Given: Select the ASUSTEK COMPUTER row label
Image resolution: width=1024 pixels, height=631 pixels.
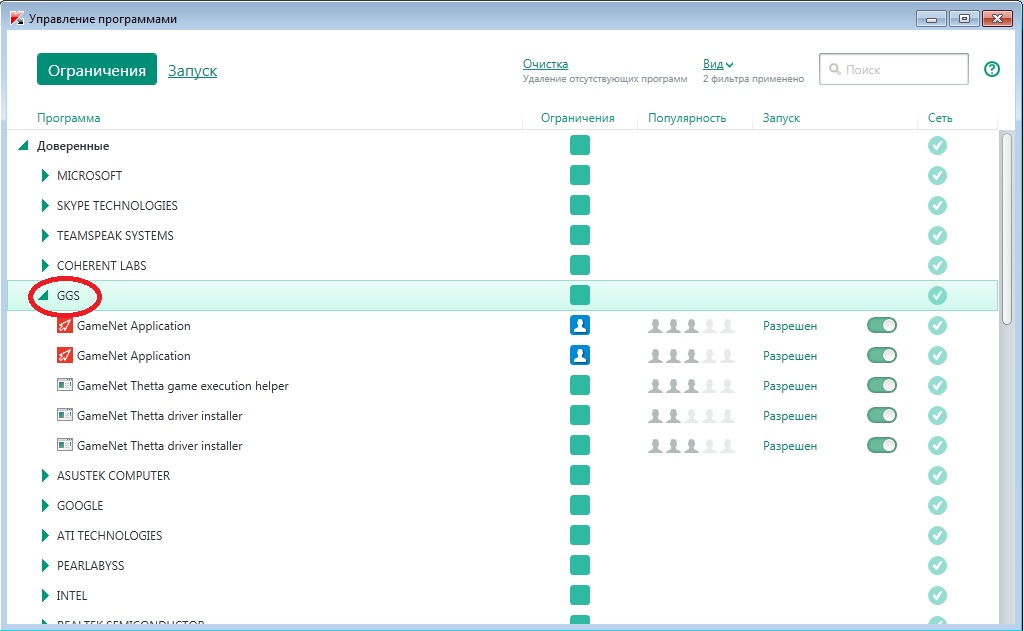Looking at the screenshot, I should click(113, 476).
